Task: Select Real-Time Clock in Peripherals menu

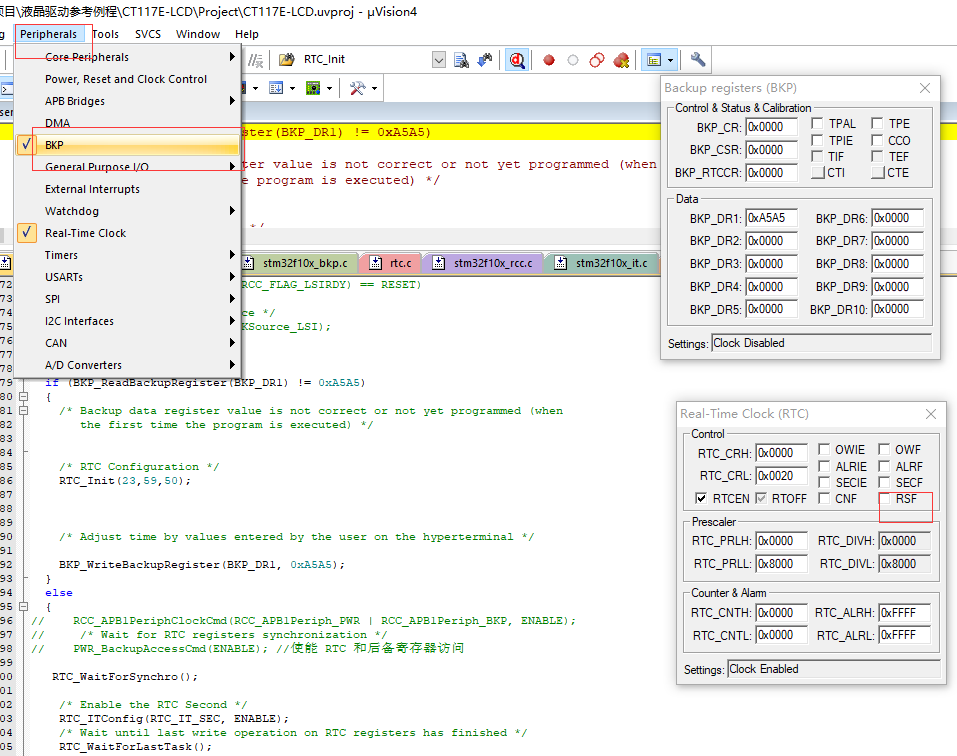Action: point(86,233)
